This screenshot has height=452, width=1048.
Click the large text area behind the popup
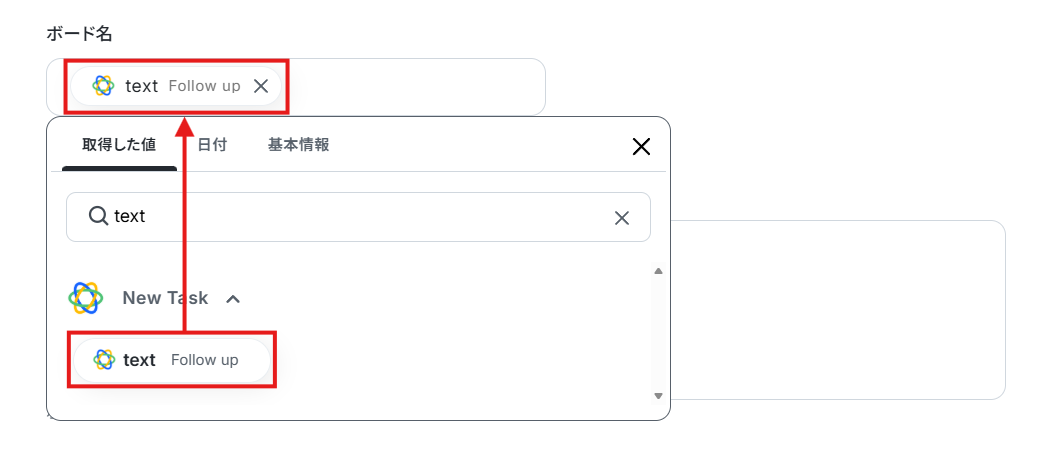click(x=837, y=310)
